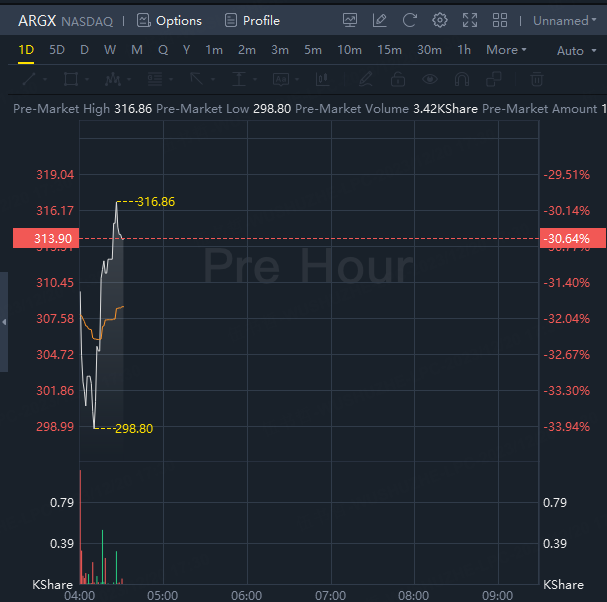This screenshot has width=607, height=602.
Task: Refresh the chart
Action: pyautogui.click(x=410, y=20)
